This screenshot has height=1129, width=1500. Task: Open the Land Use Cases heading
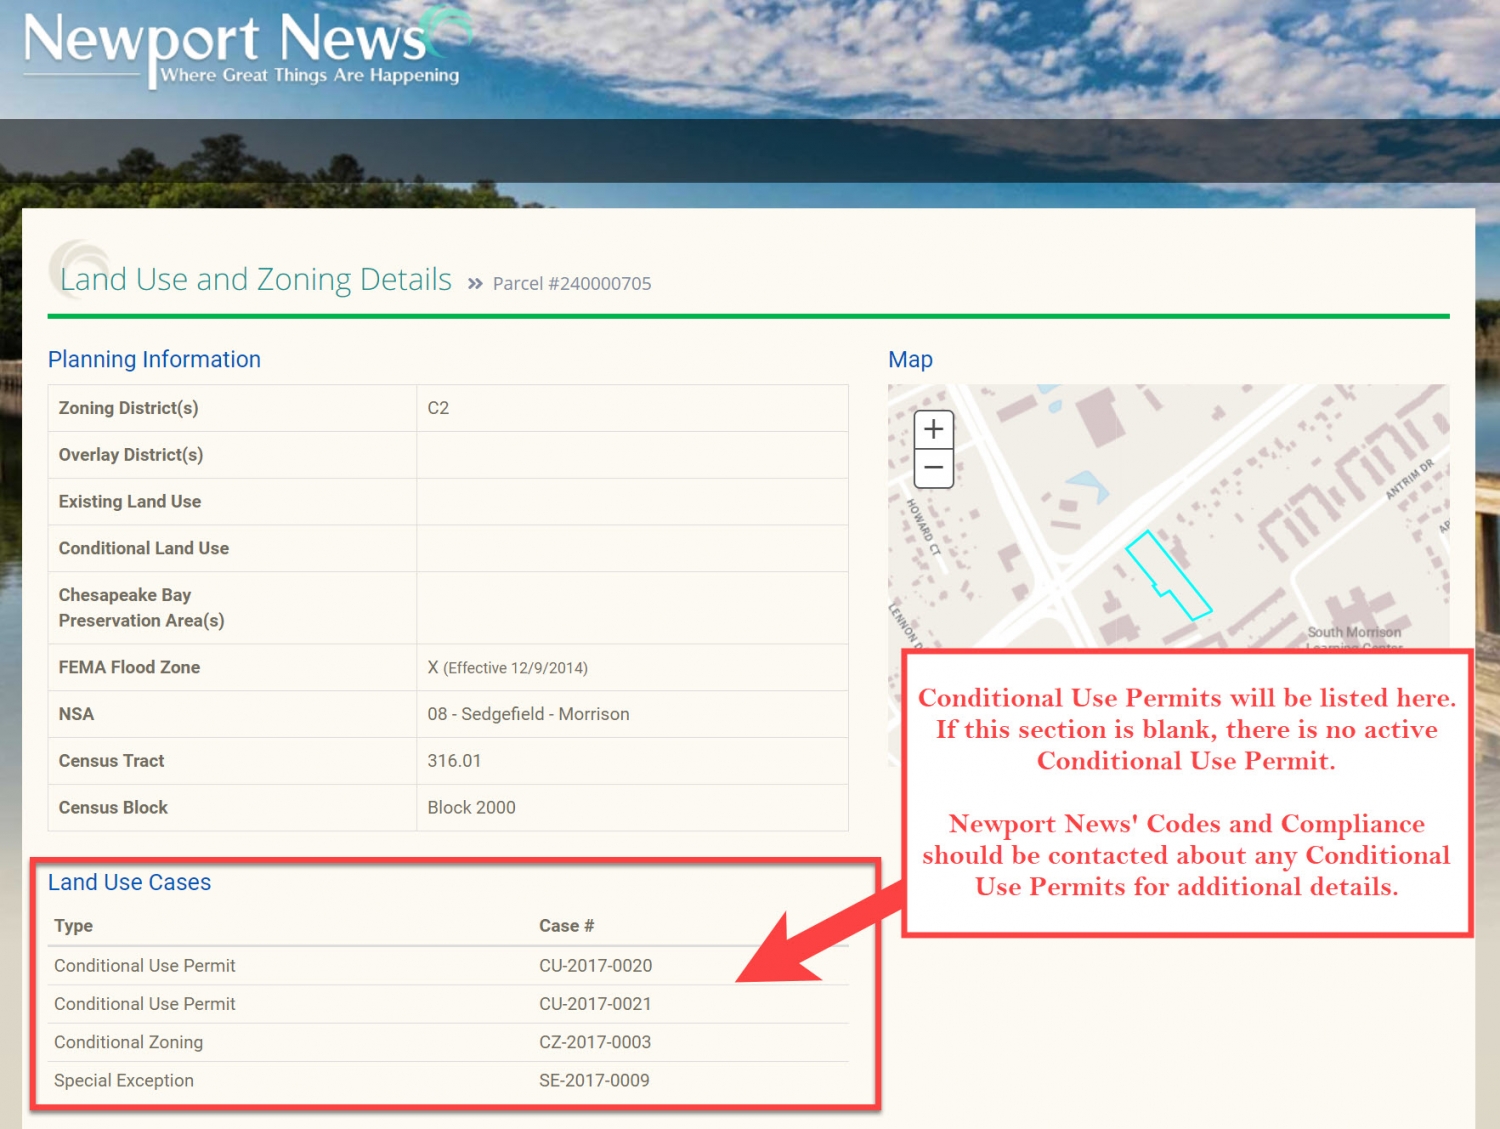(130, 882)
